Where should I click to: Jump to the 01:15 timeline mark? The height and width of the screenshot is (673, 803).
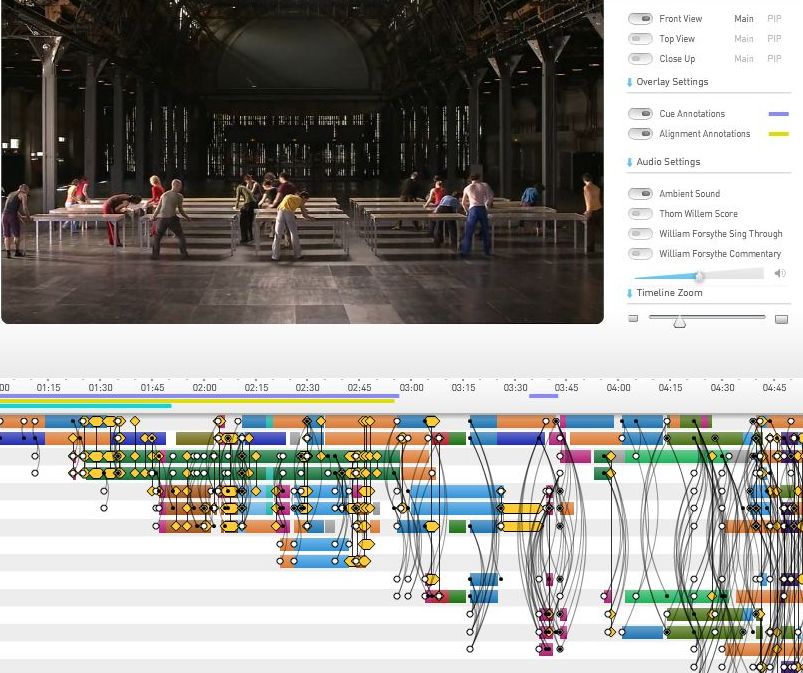[49, 388]
